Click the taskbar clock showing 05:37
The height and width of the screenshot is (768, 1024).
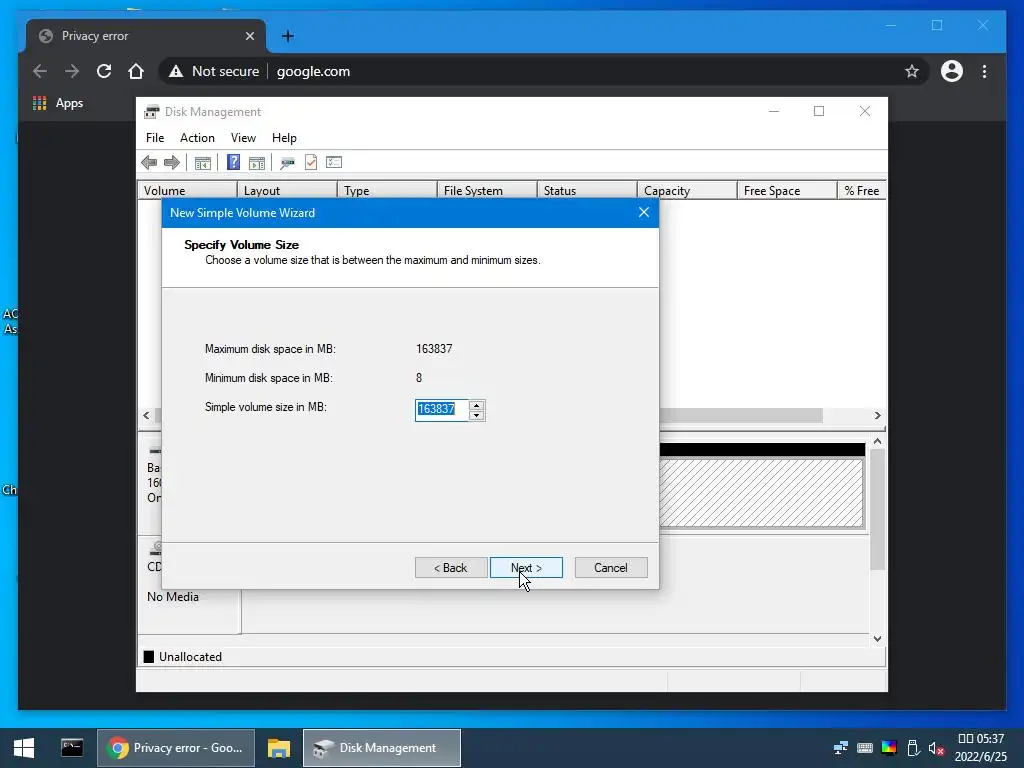(x=981, y=748)
